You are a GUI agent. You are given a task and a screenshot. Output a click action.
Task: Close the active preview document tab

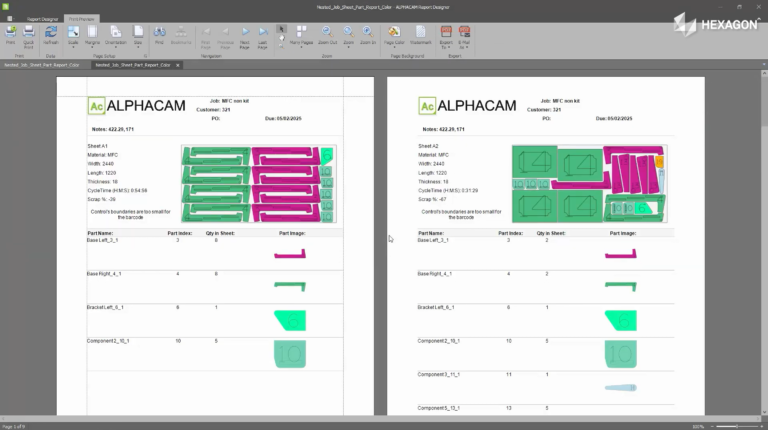click(178, 65)
